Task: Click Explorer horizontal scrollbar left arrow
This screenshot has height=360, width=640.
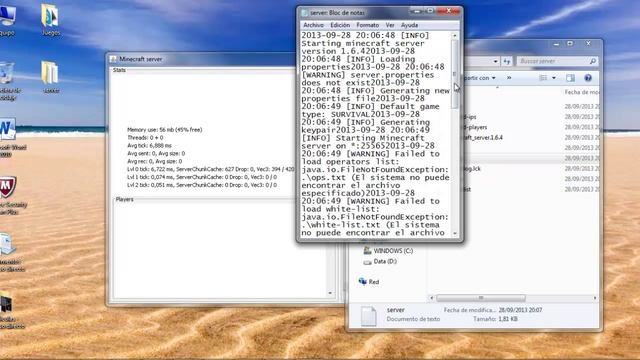Action: (x=432, y=298)
